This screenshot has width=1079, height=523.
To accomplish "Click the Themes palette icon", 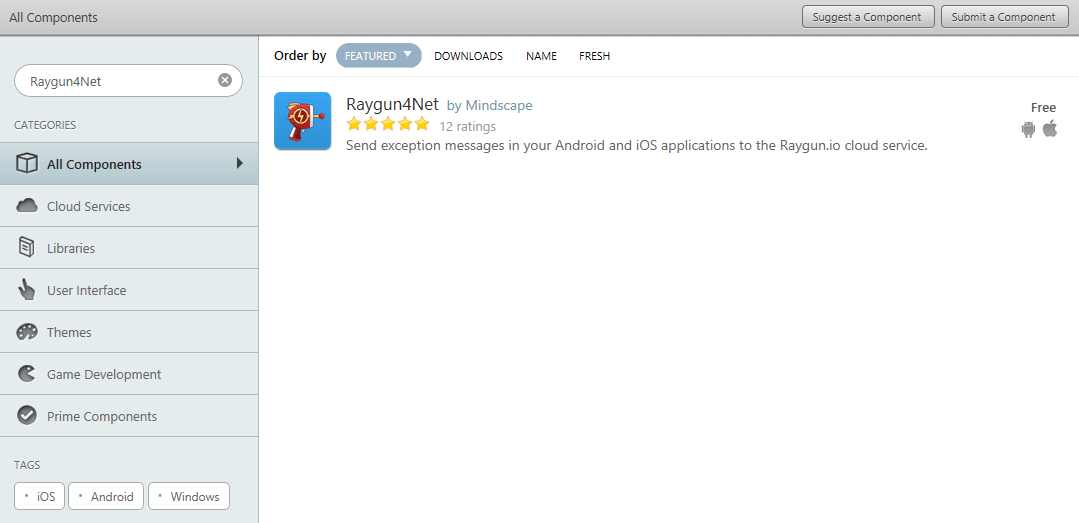I will click(x=26, y=332).
